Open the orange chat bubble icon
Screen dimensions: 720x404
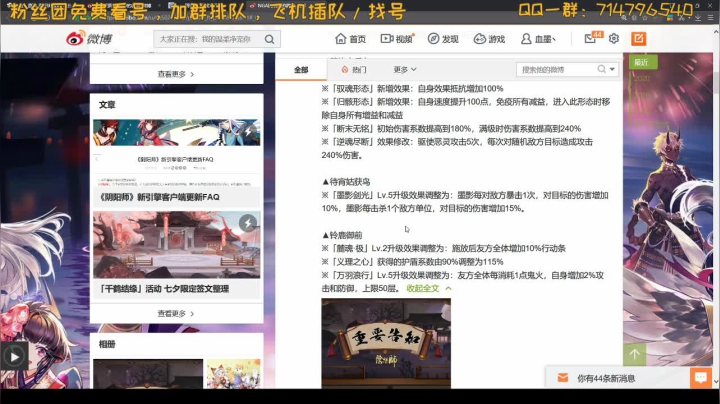(x=701, y=378)
